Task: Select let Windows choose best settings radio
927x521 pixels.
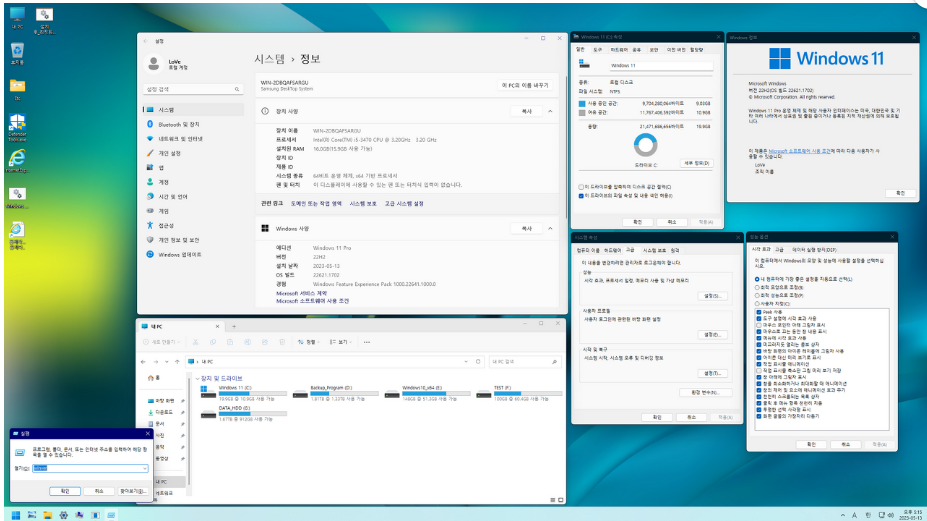Action: pyautogui.click(x=757, y=279)
